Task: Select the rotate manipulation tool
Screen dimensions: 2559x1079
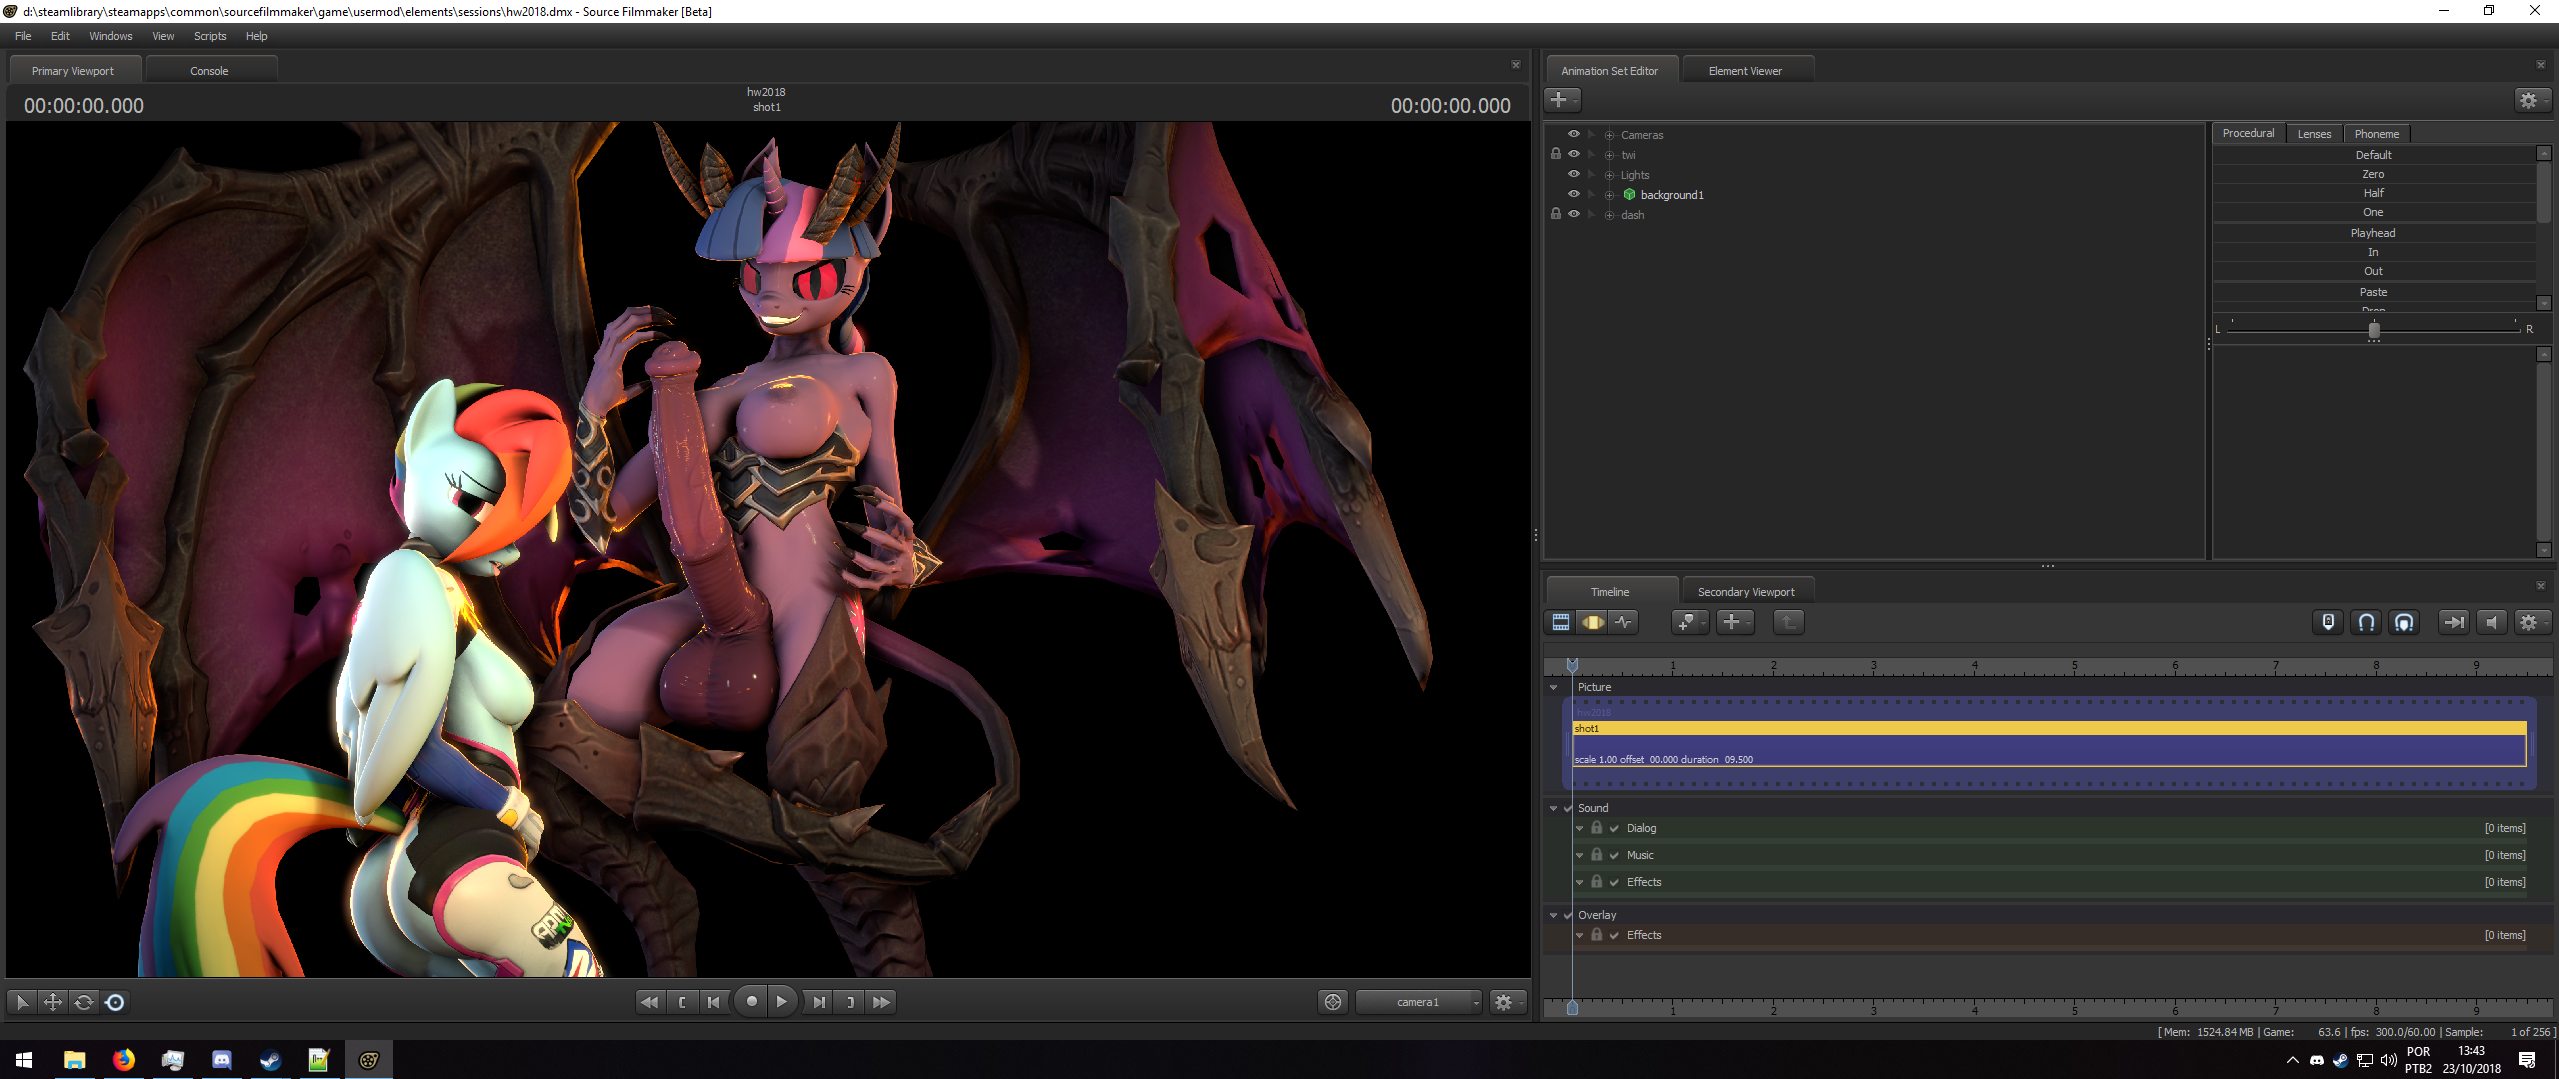Action: click(84, 1002)
